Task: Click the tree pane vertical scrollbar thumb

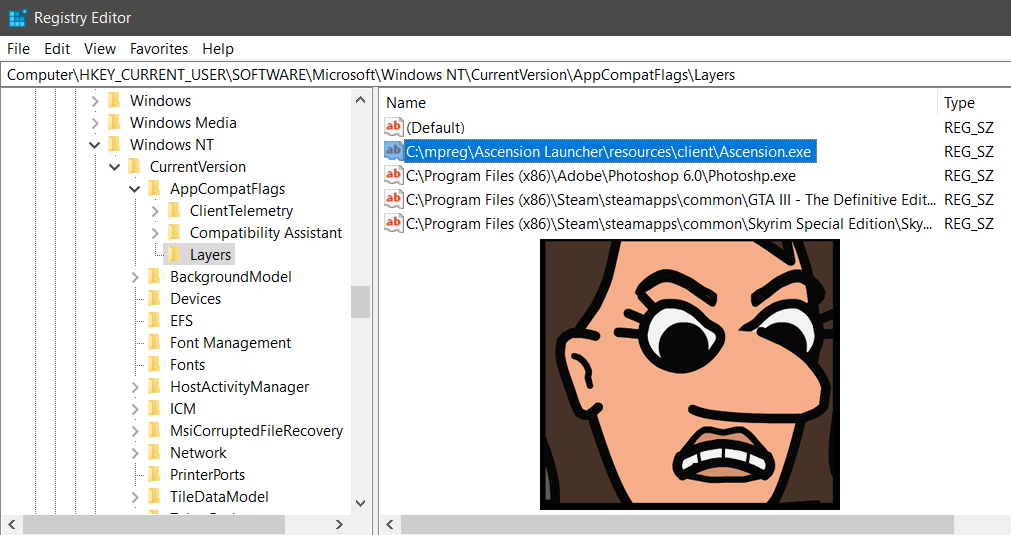Action: click(360, 302)
